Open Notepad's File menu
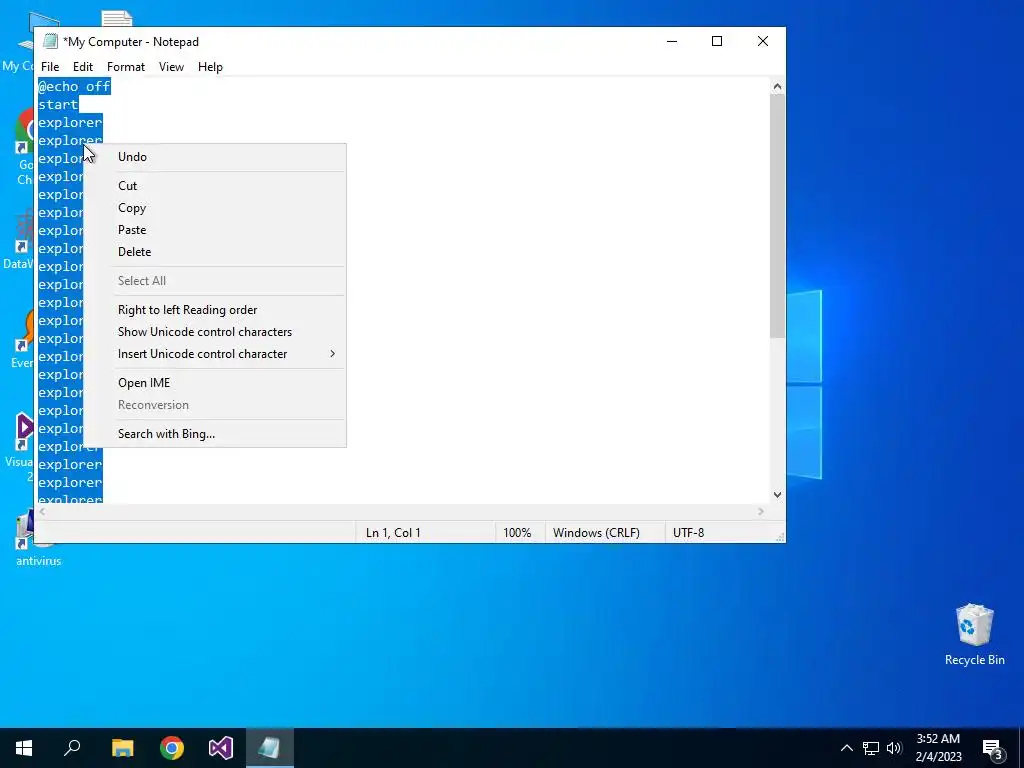This screenshot has height=768, width=1024. tap(50, 67)
